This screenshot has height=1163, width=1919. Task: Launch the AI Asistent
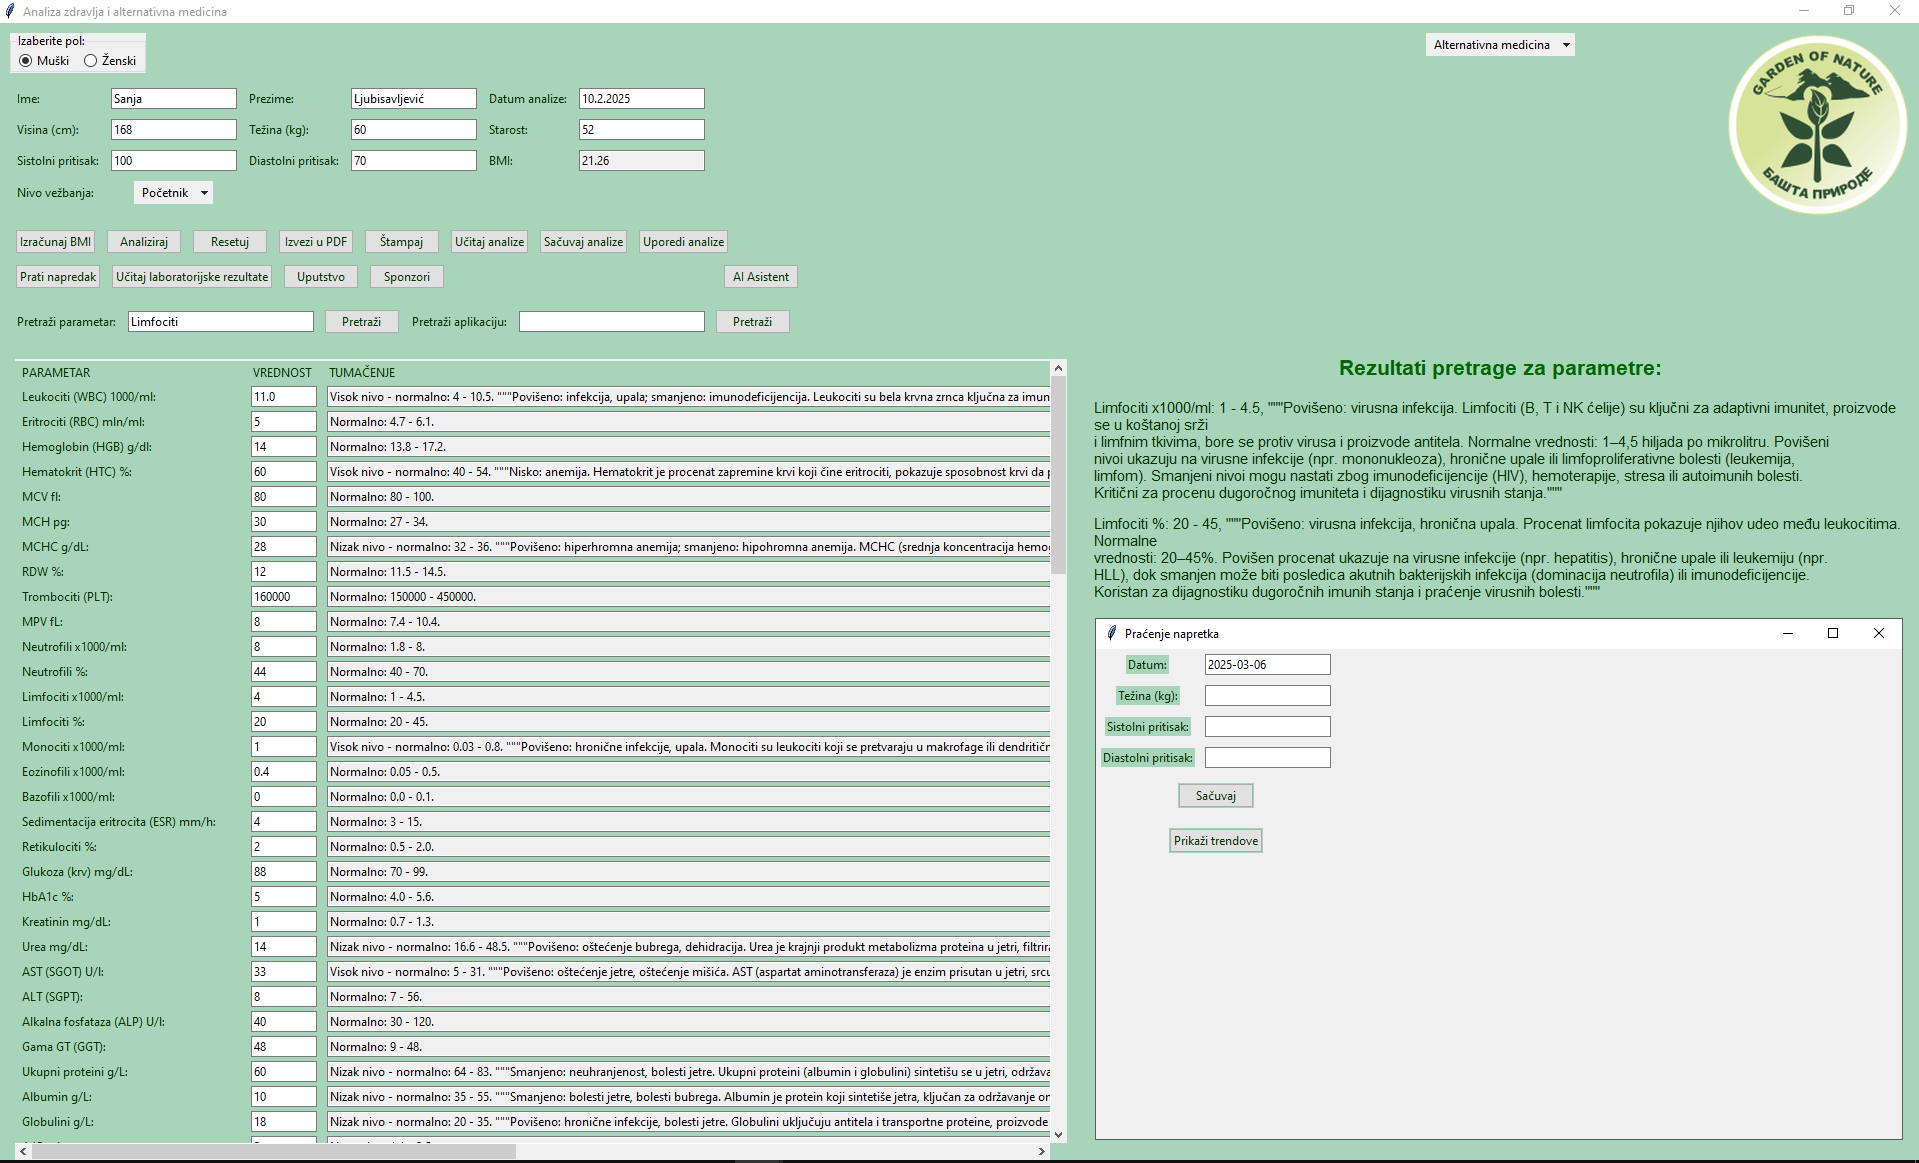coord(761,277)
